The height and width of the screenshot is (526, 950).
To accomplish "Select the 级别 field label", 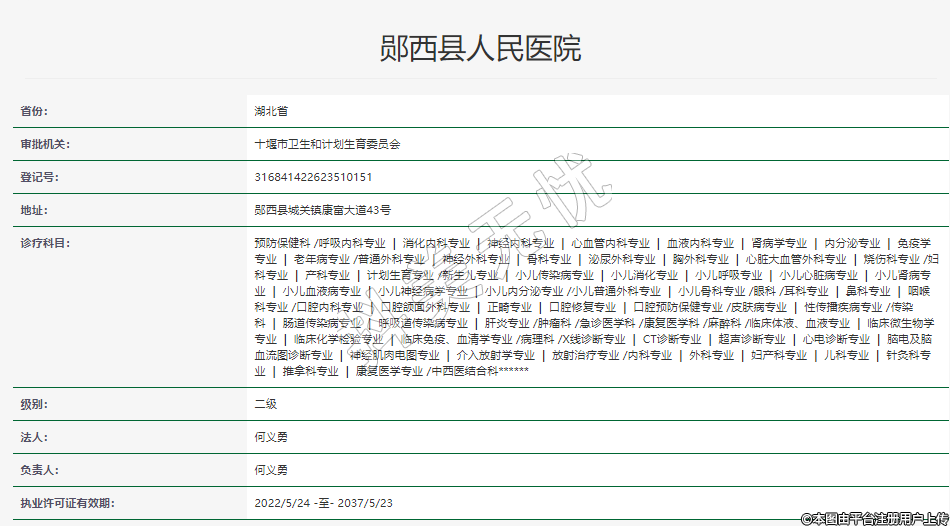I will coord(34,404).
